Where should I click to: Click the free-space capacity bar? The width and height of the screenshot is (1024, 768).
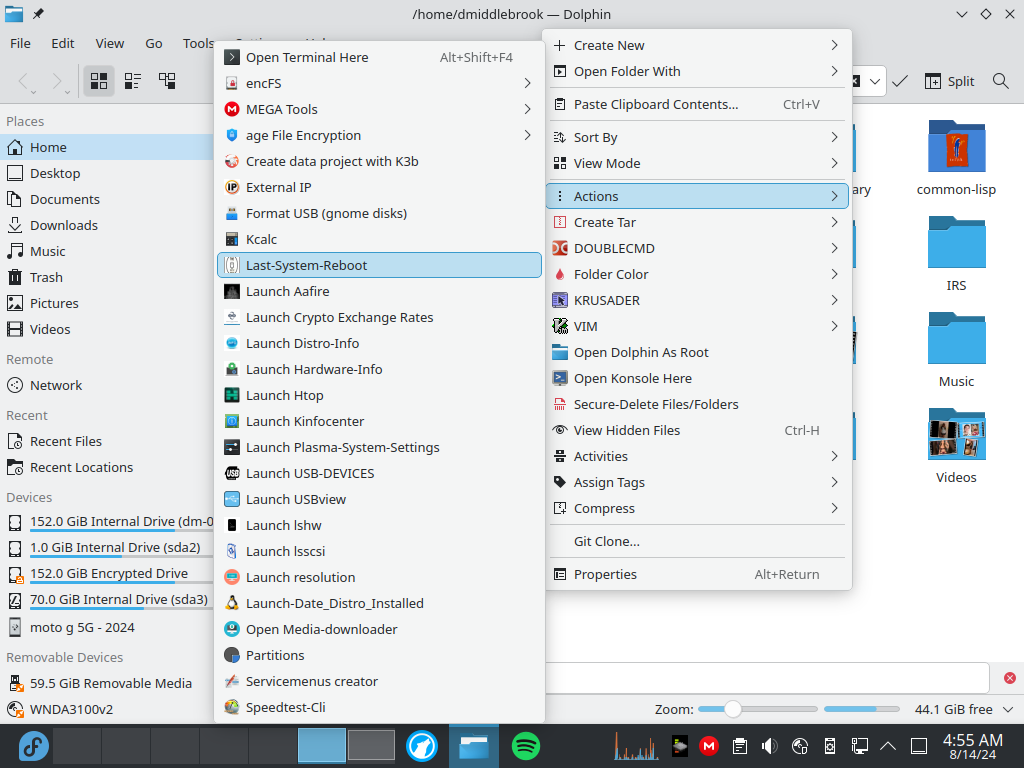click(862, 709)
